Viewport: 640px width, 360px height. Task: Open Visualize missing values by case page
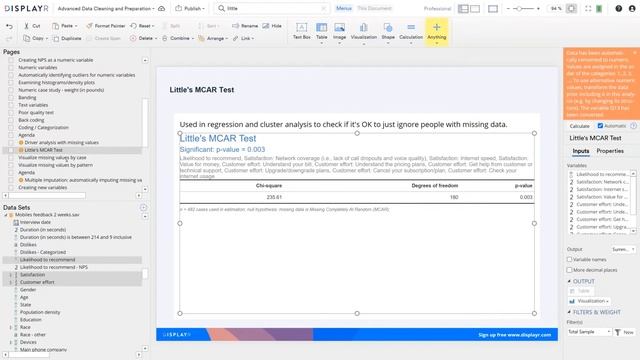(52, 158)
